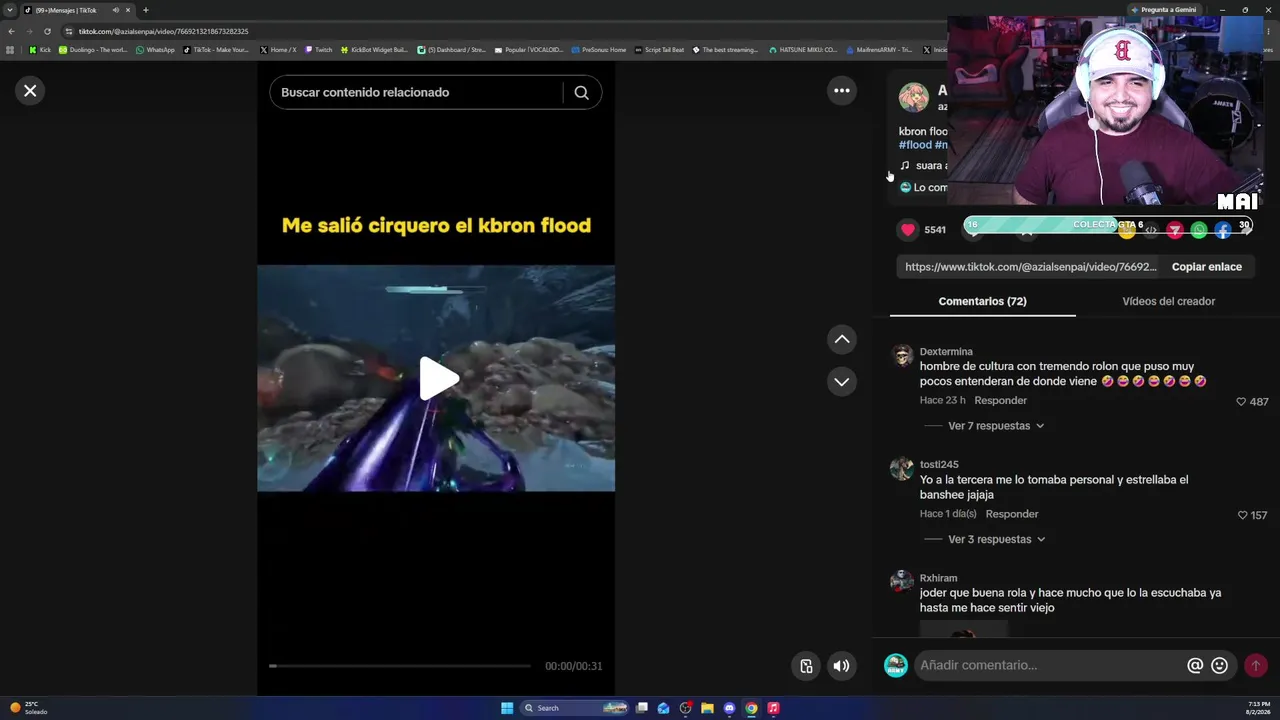Click the Rxhiram username
This screenshot has height=720, width=1280.
[x=938, y=578]
